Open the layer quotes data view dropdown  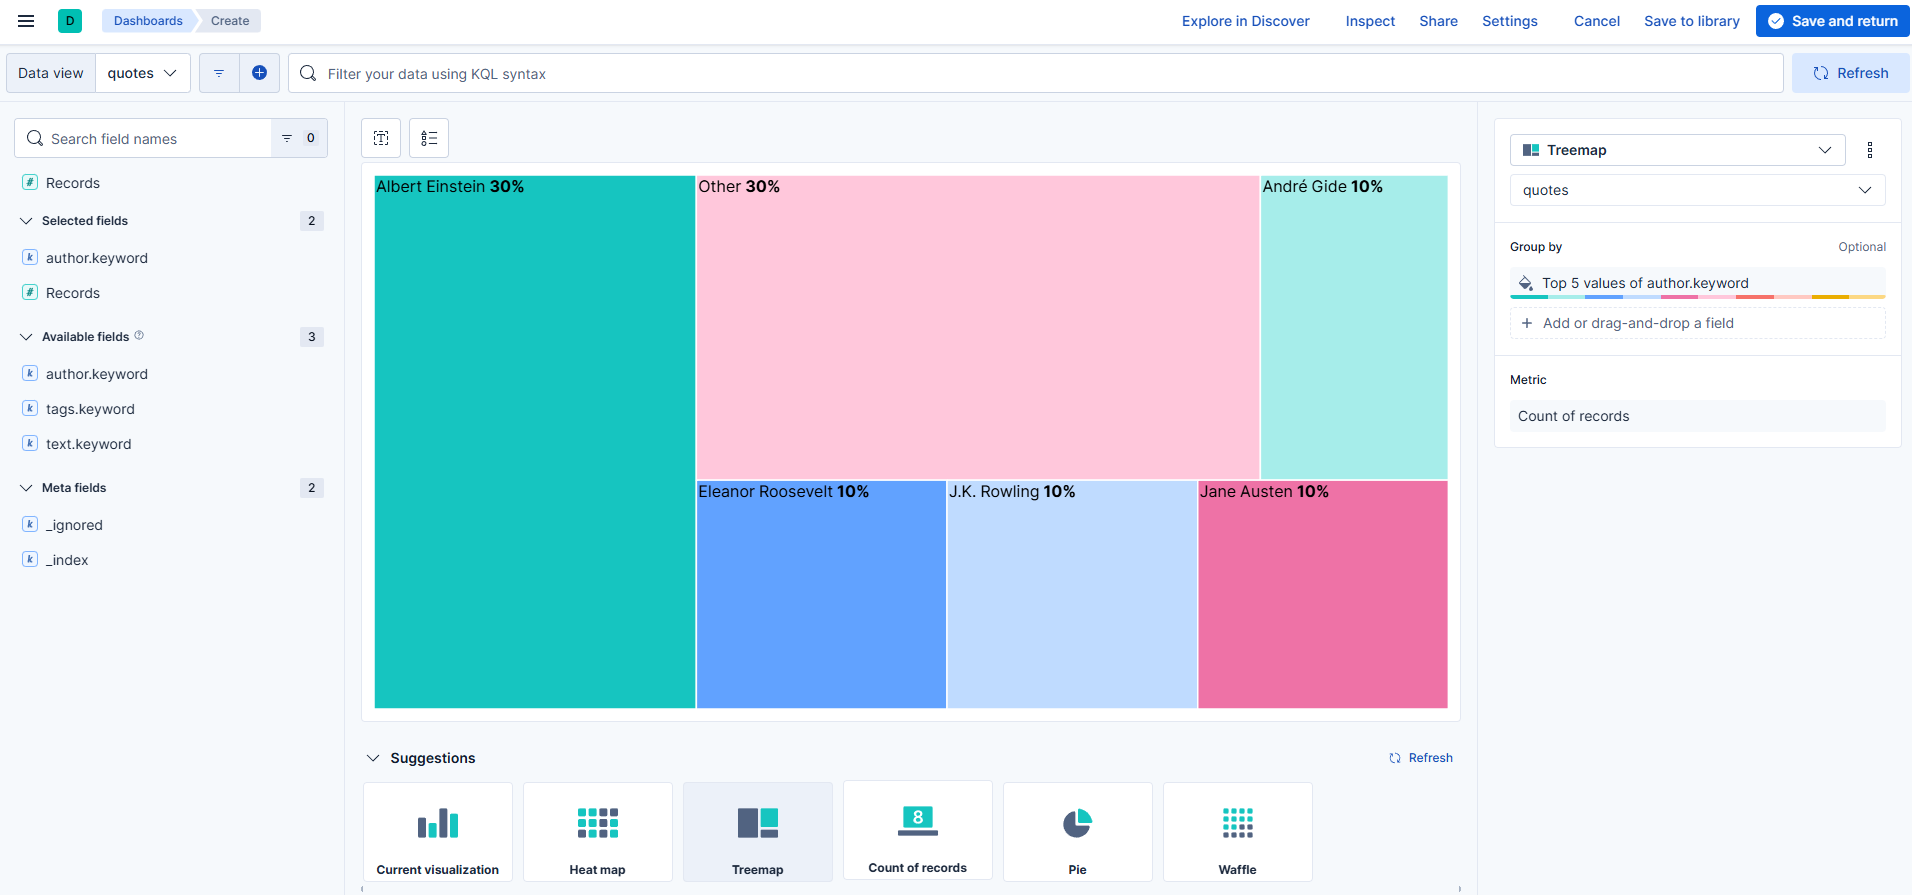[1697, 190]
